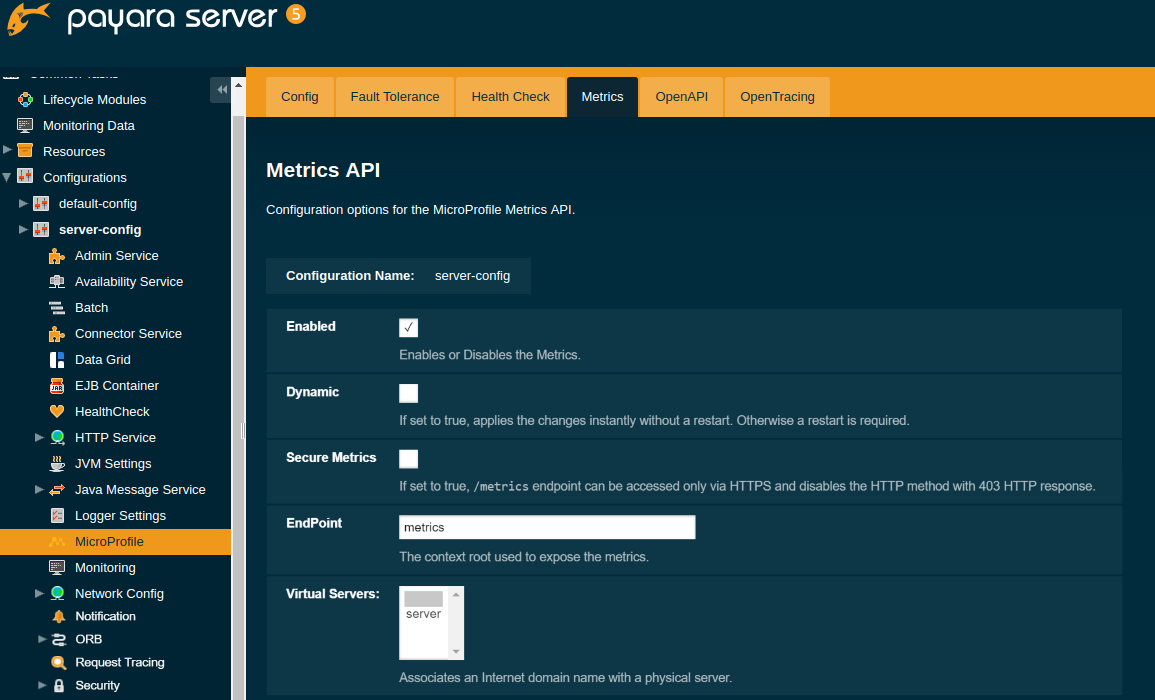Screen dimensions: 1155x700
Task: Click the Configurations node icon
Action: 25,177
